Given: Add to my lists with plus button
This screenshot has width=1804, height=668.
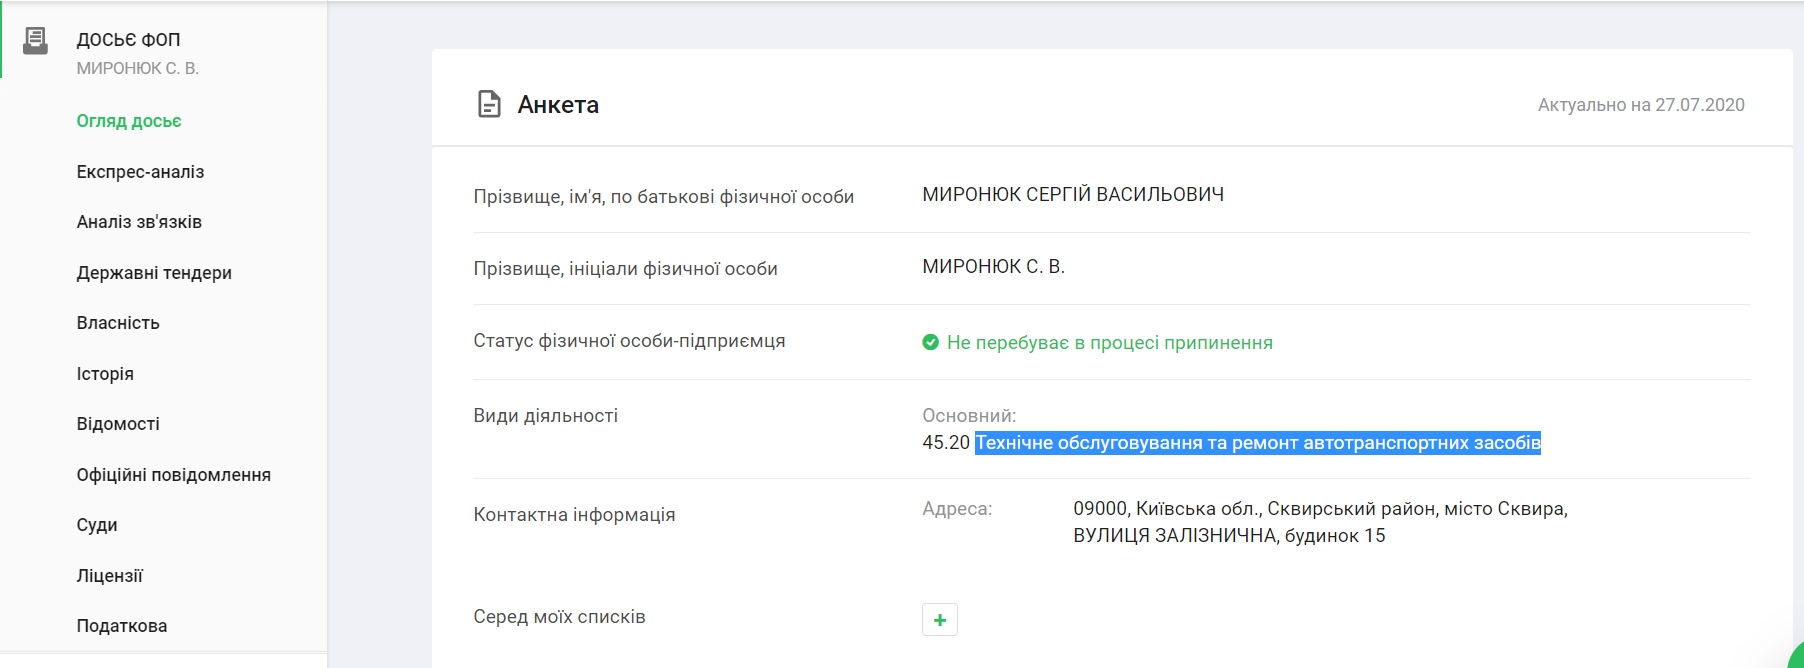Looking at the screenshot, I should tap(939, 620).
